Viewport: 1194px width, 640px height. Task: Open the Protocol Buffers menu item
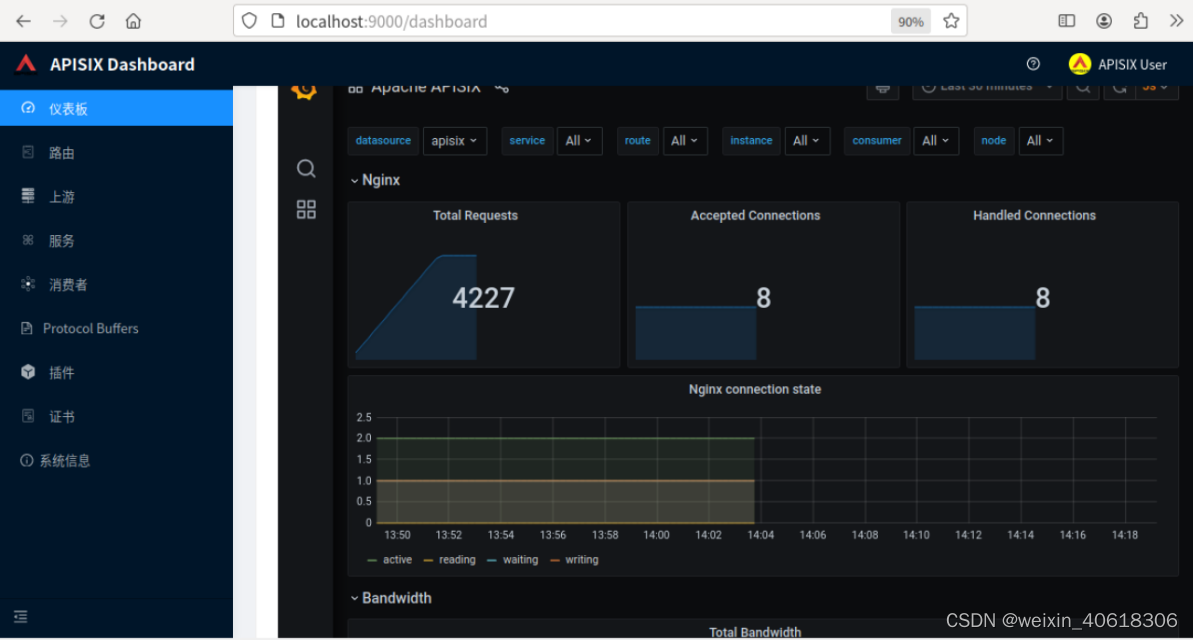click(x=117, y=328)
